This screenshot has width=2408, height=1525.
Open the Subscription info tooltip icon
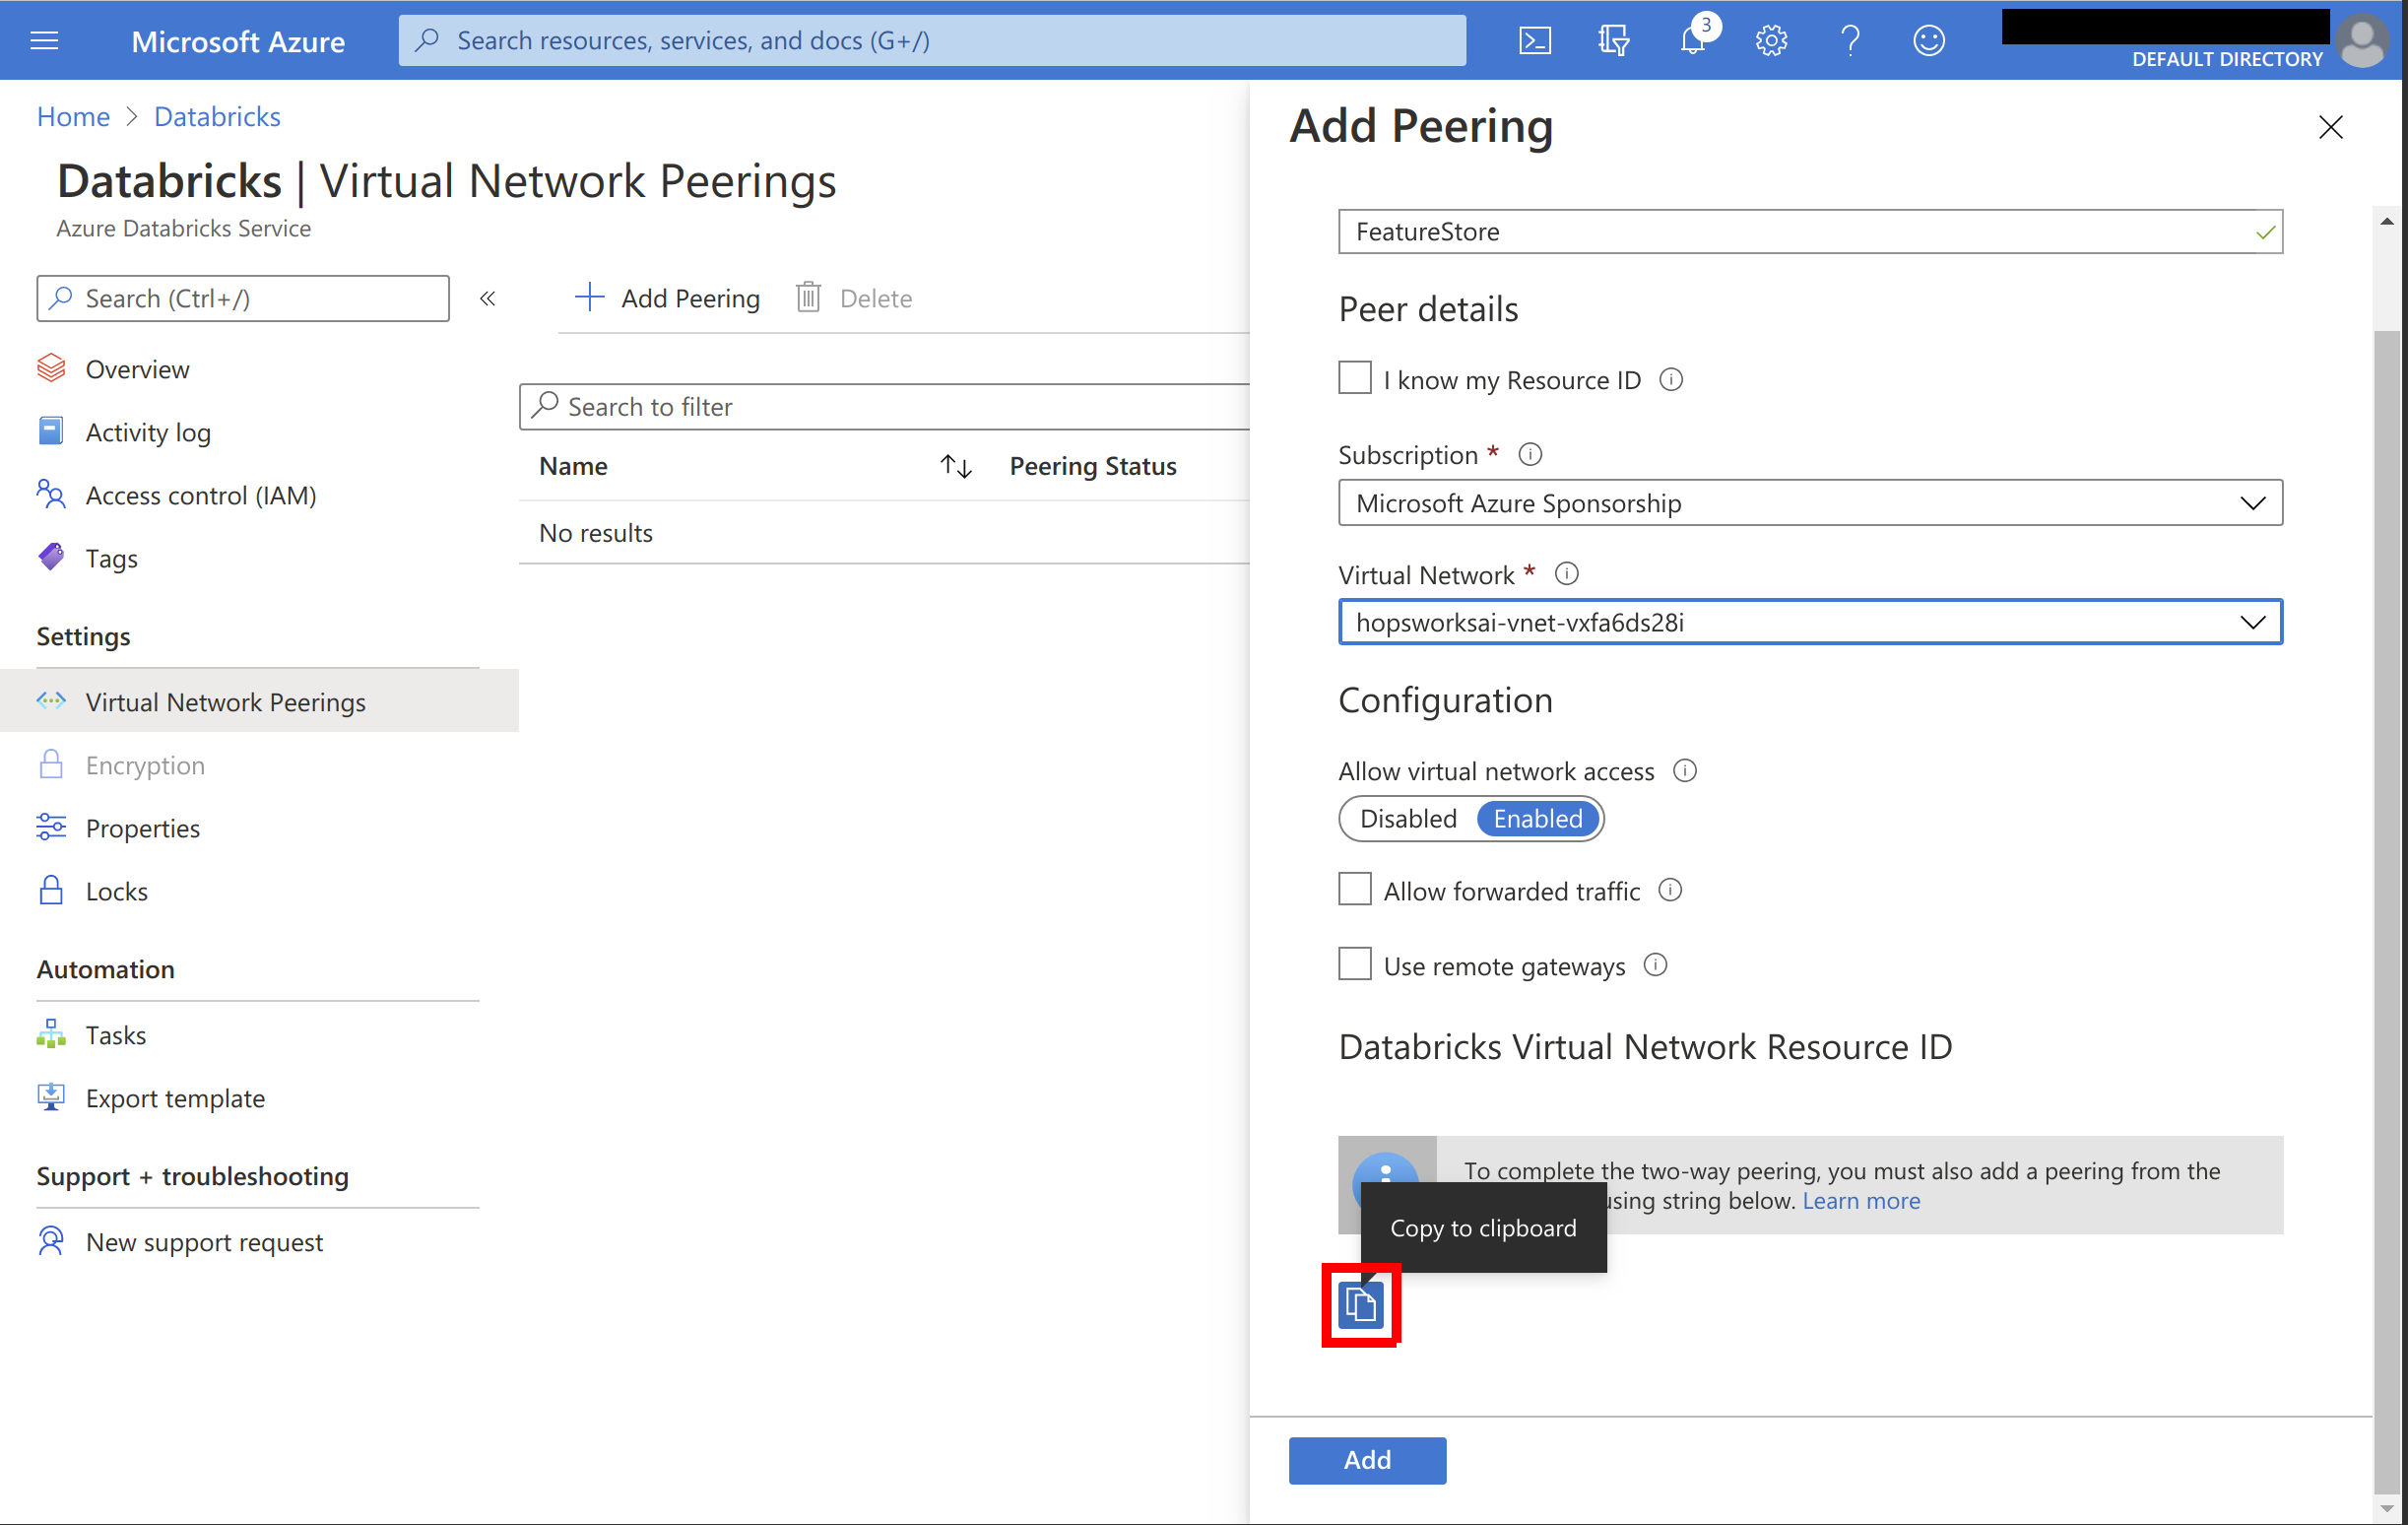click(1529, 454)
